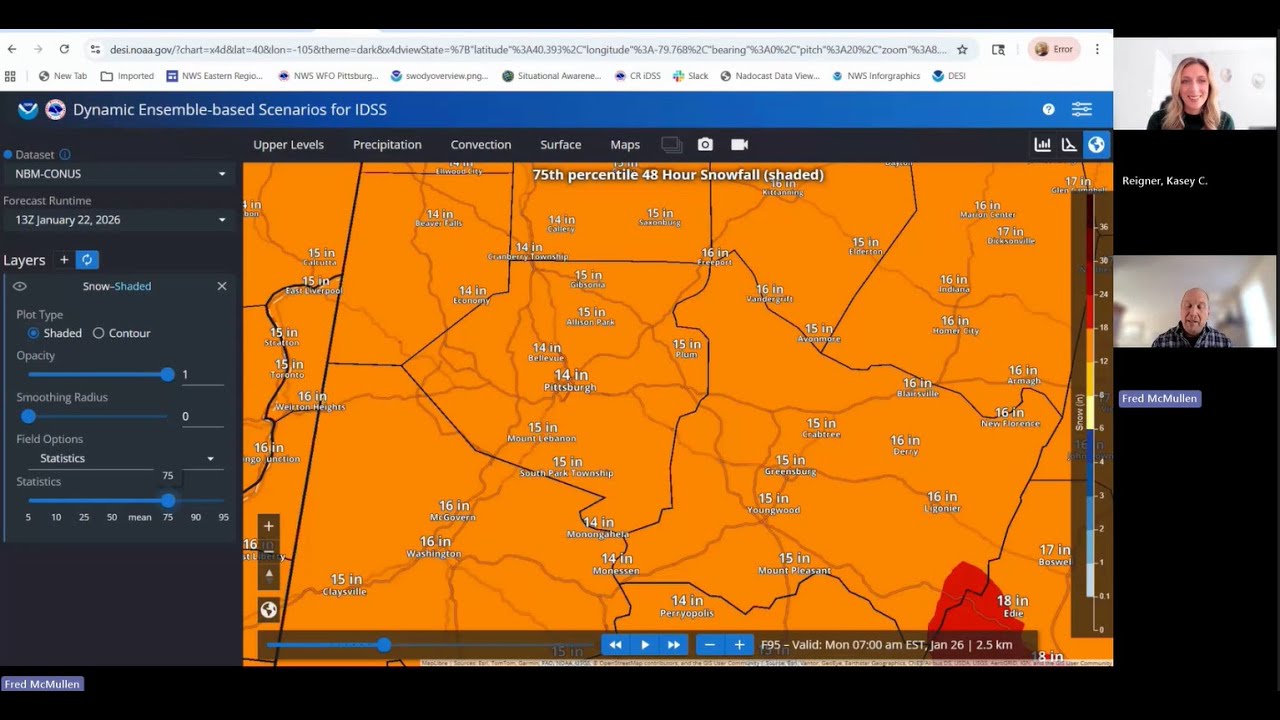Reset map bearing compass arrow
Screen dimensions: 1280x720
[268, 574]
